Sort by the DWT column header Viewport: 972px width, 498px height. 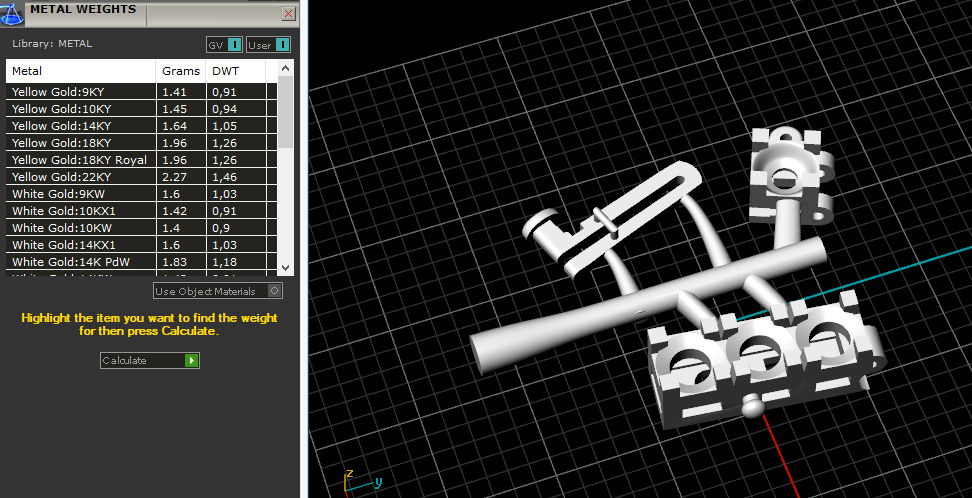[236, 71]
